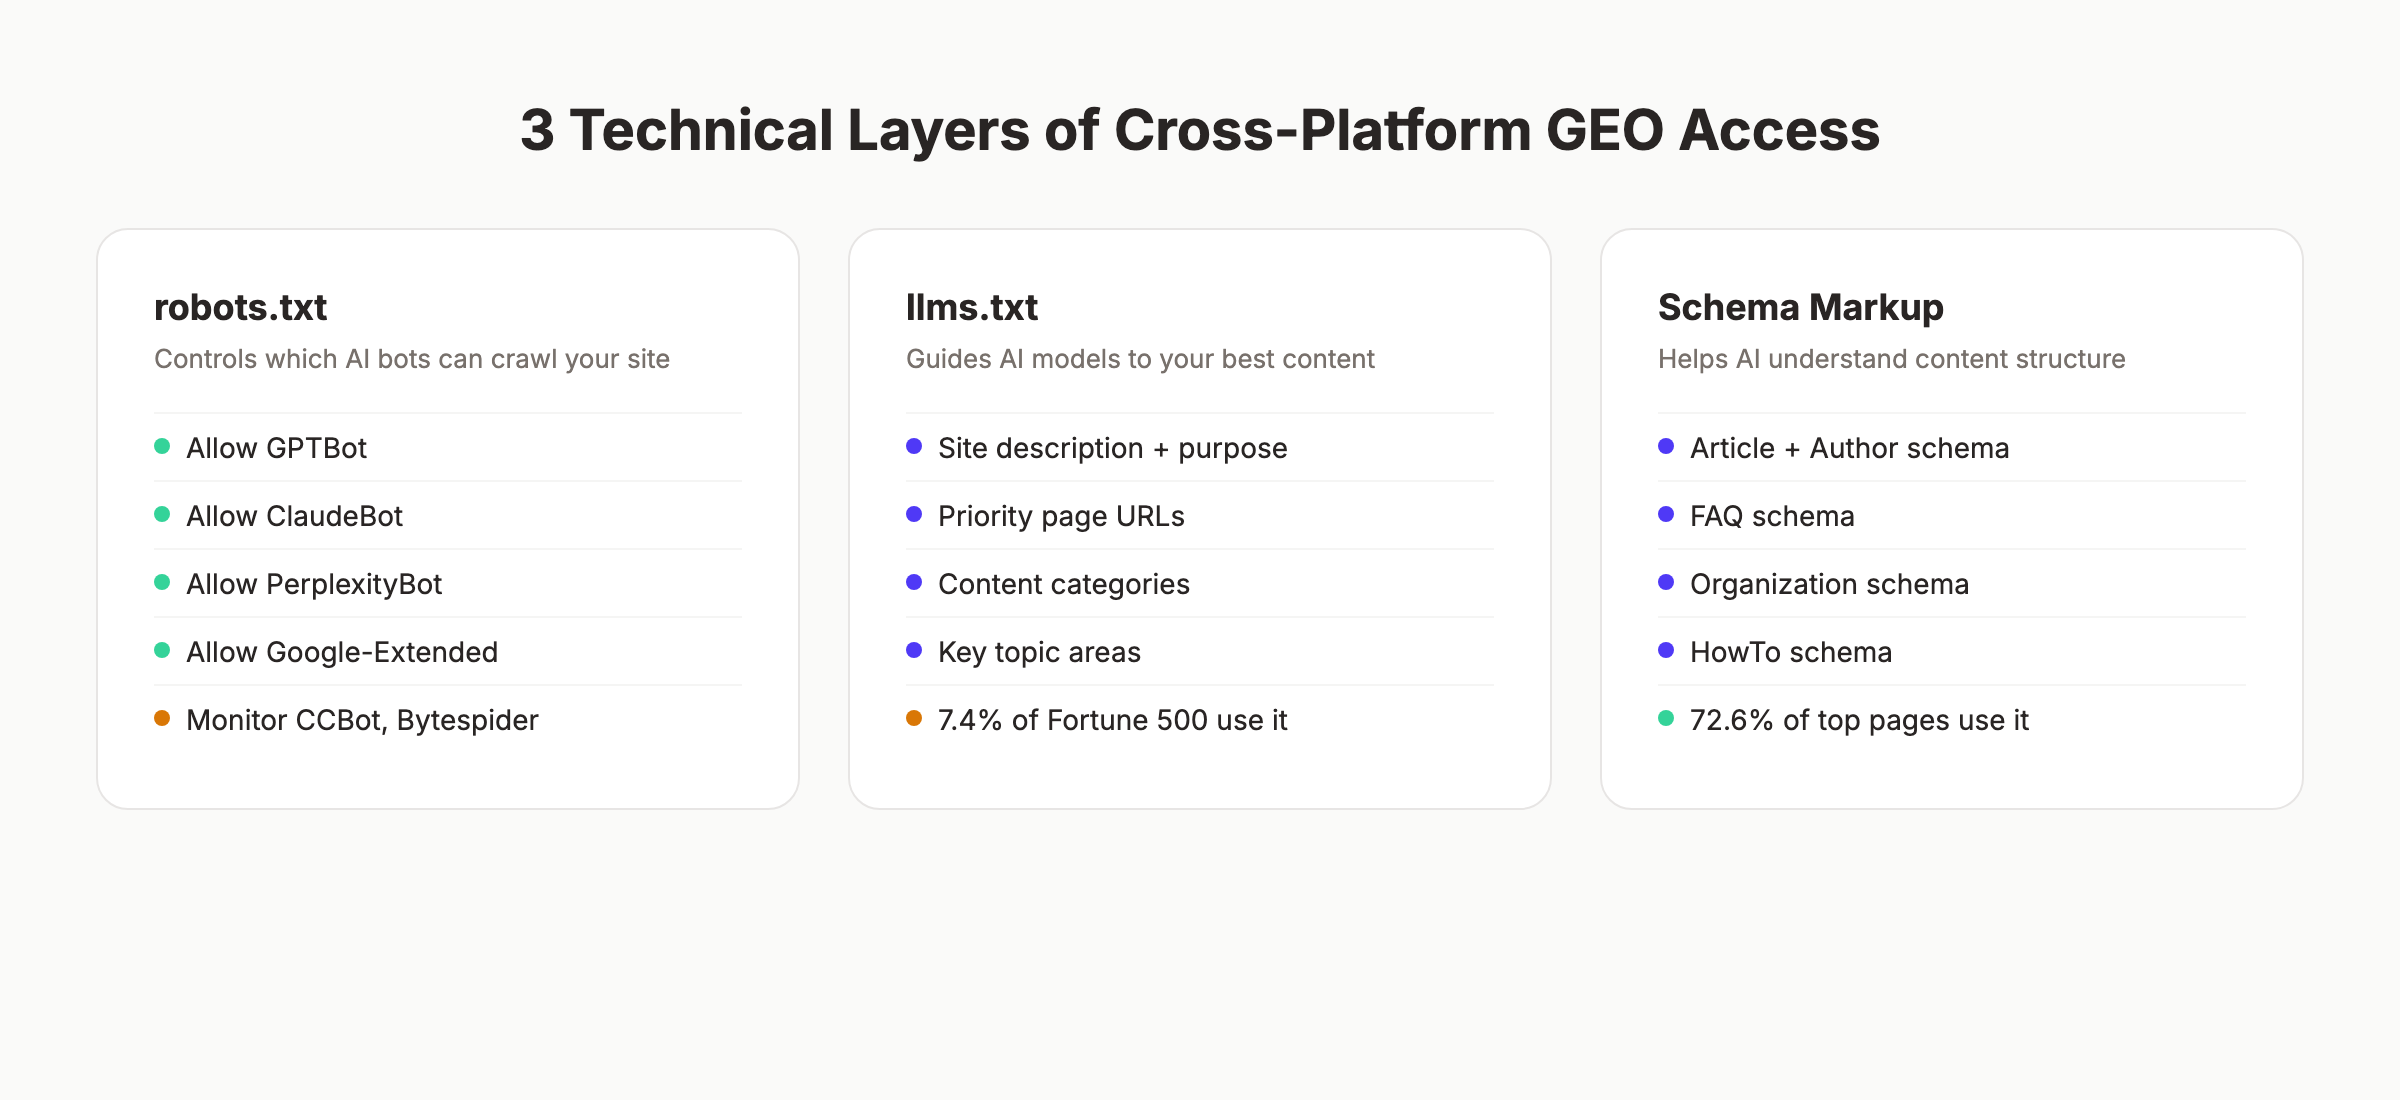Click the purple dot beside FAQ schema
The width and height of the screenshot is (2400, 1100).
click(x=1666, y=516)
